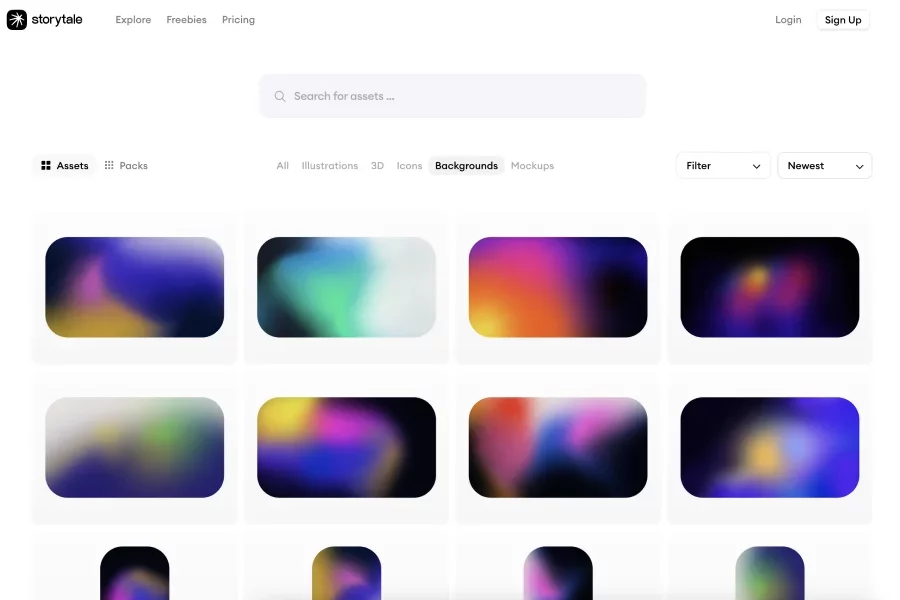Go to Freebies in navigation

186,20
